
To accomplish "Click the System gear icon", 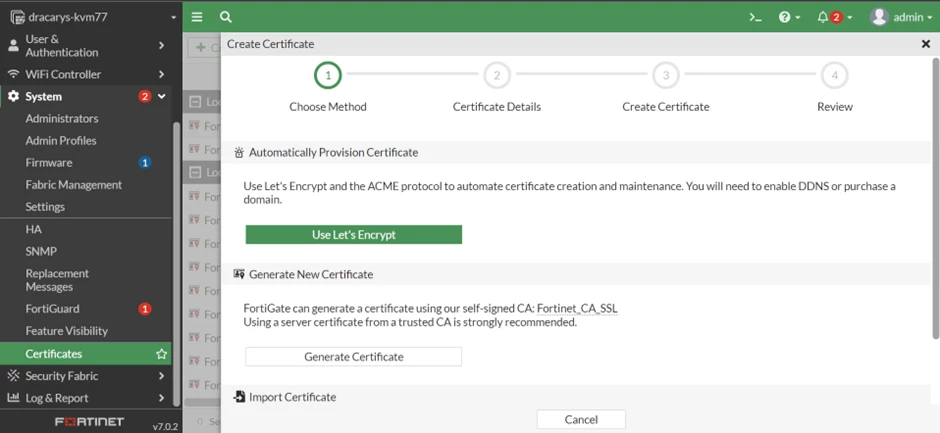I will 13,96.
